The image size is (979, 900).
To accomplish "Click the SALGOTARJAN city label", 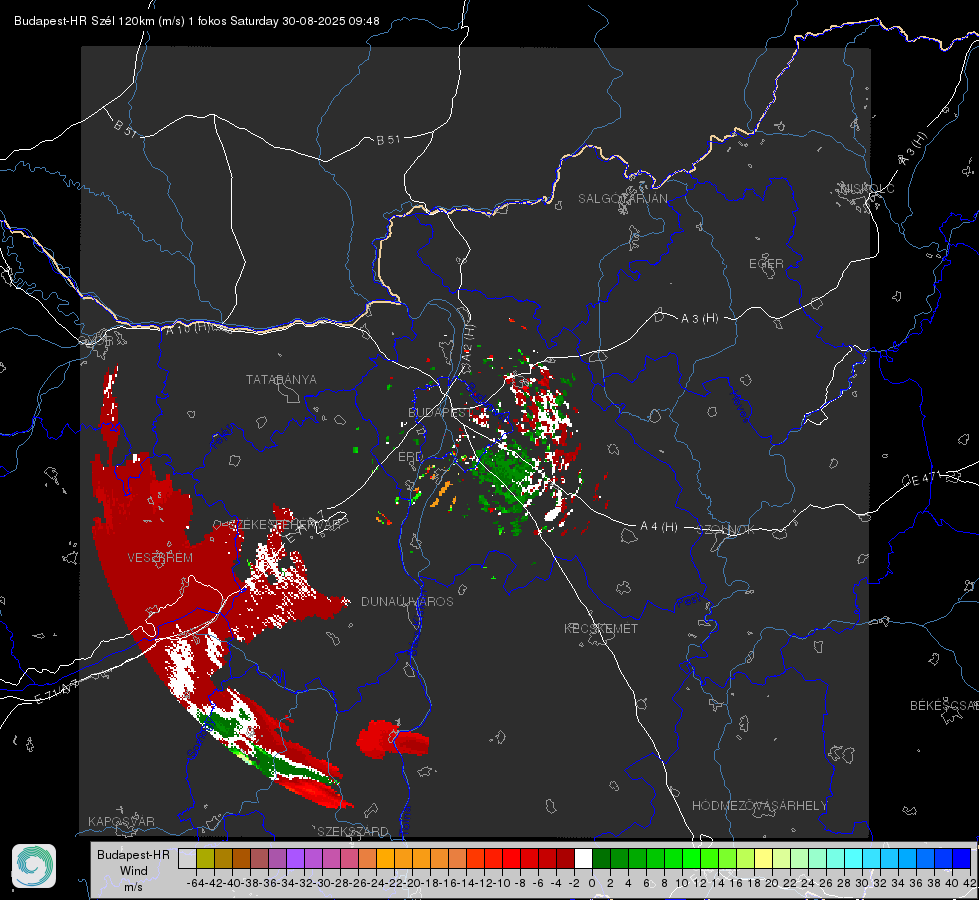I will [x=622, y=199].
